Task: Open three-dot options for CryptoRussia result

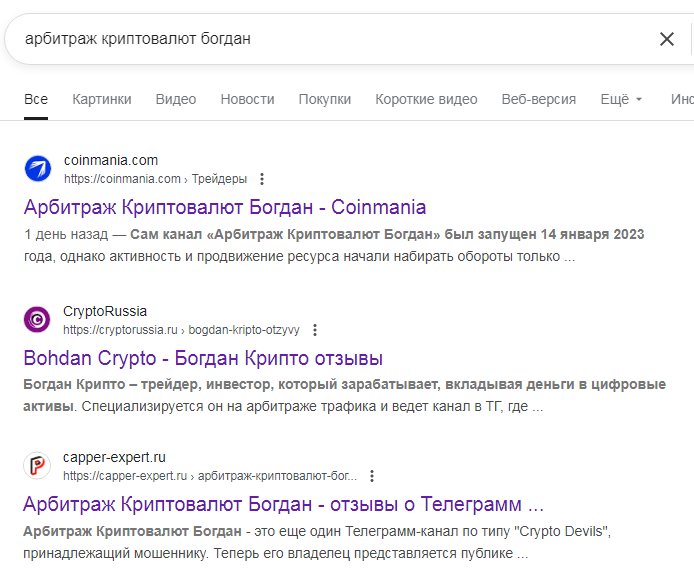Action: point(314,329)
